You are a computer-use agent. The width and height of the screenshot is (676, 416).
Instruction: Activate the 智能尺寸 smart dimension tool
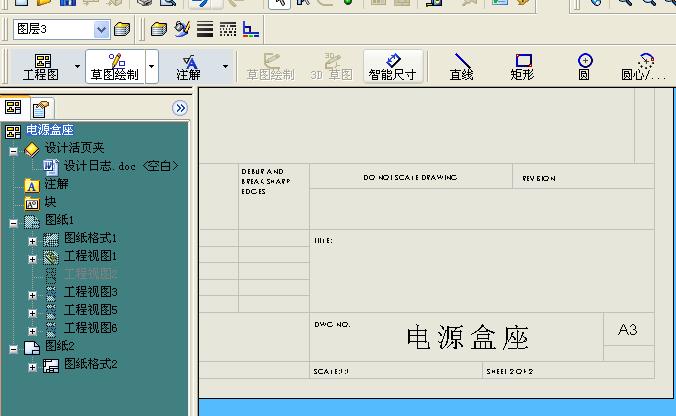coord(392,67)
